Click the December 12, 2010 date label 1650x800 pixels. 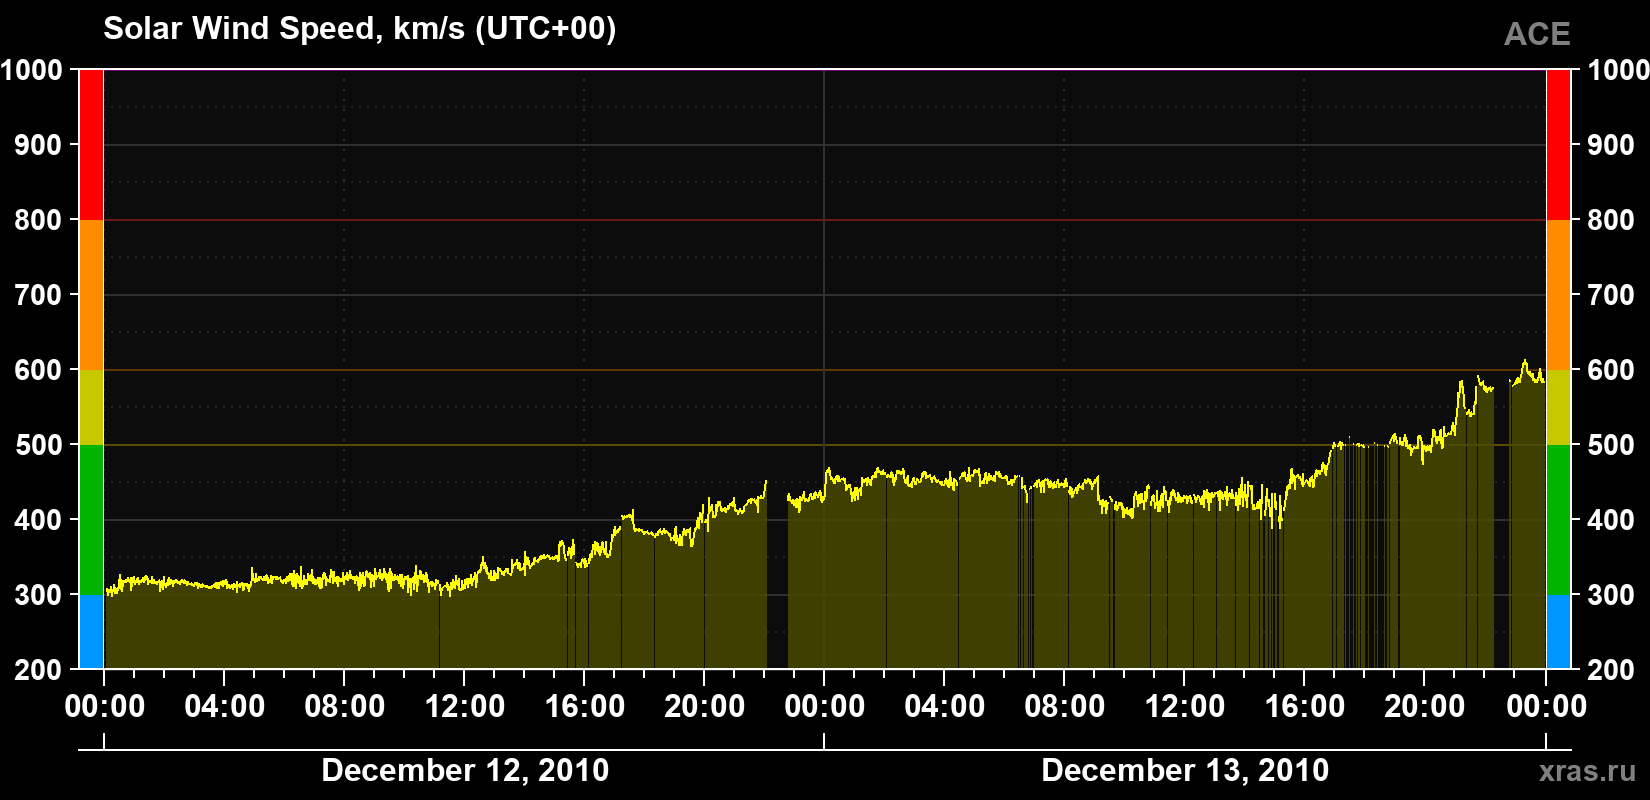pos(465,770)
